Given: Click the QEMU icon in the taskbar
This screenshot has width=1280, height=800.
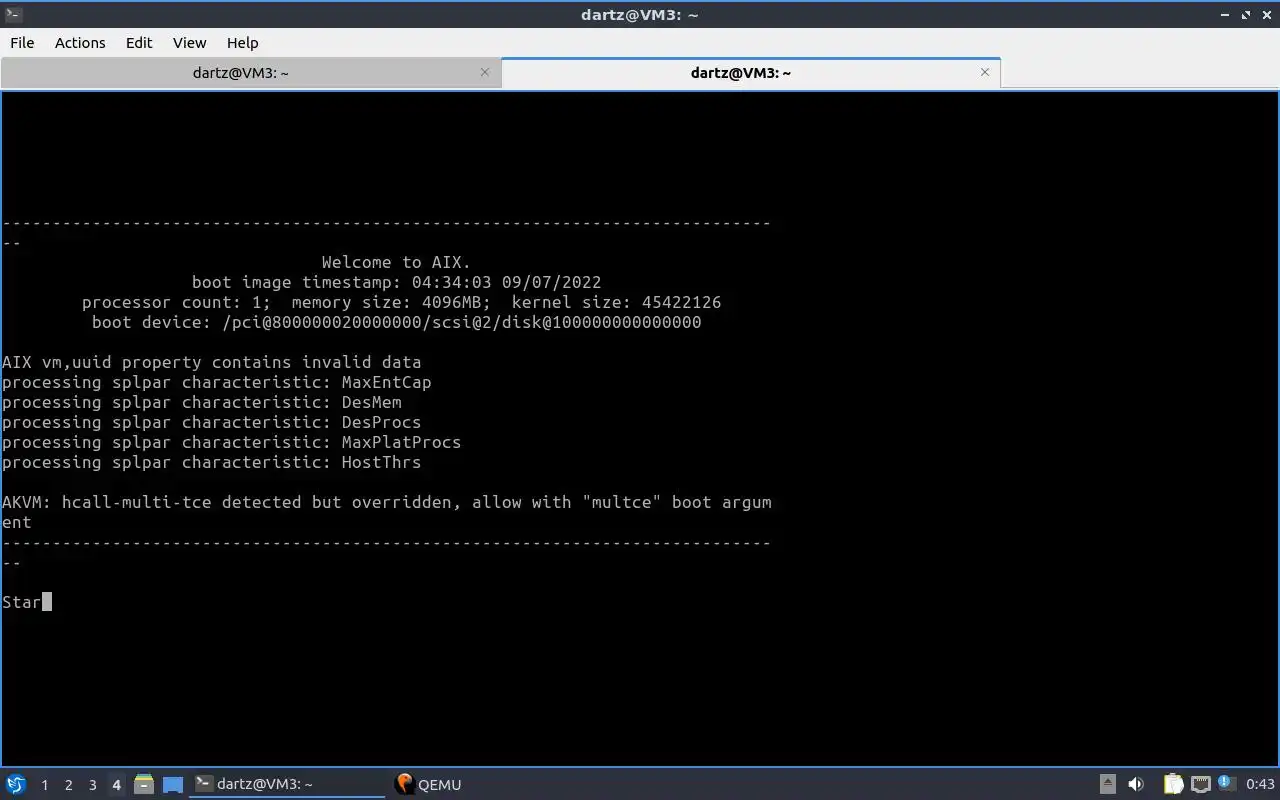Looking at the screenshot, I should coord(404,784).
